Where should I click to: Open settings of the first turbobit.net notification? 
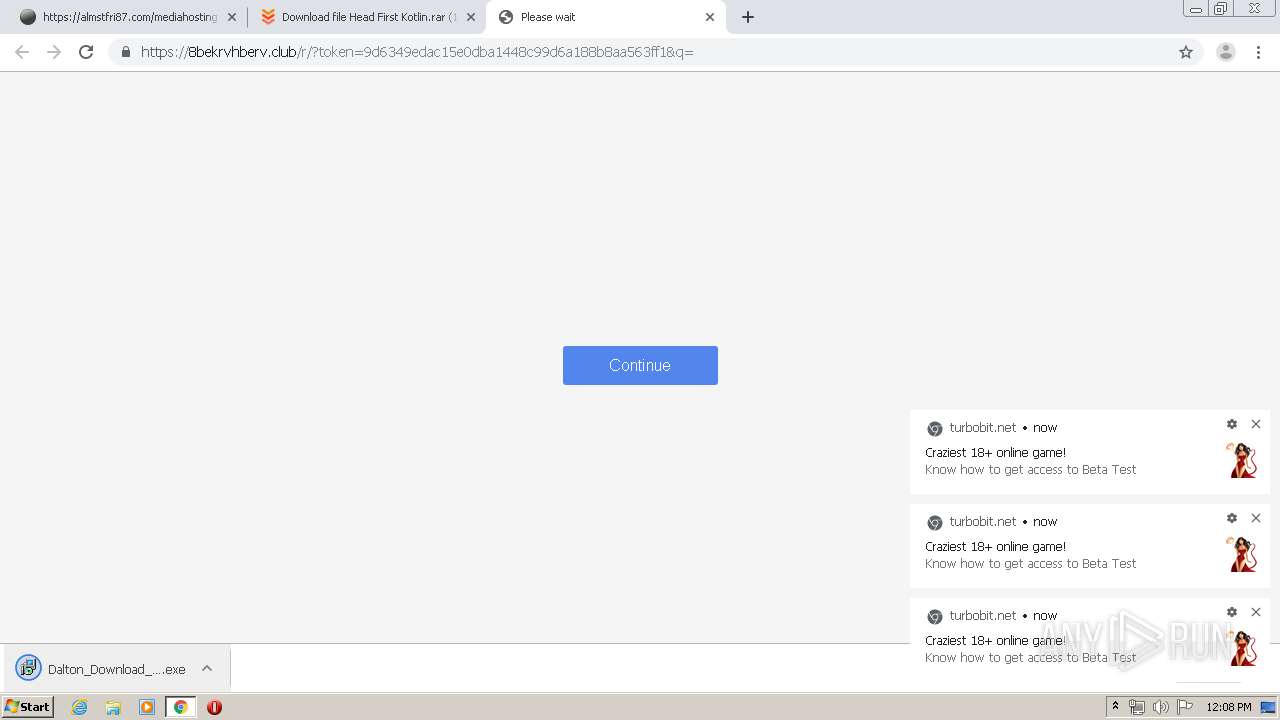(1232, 424)
